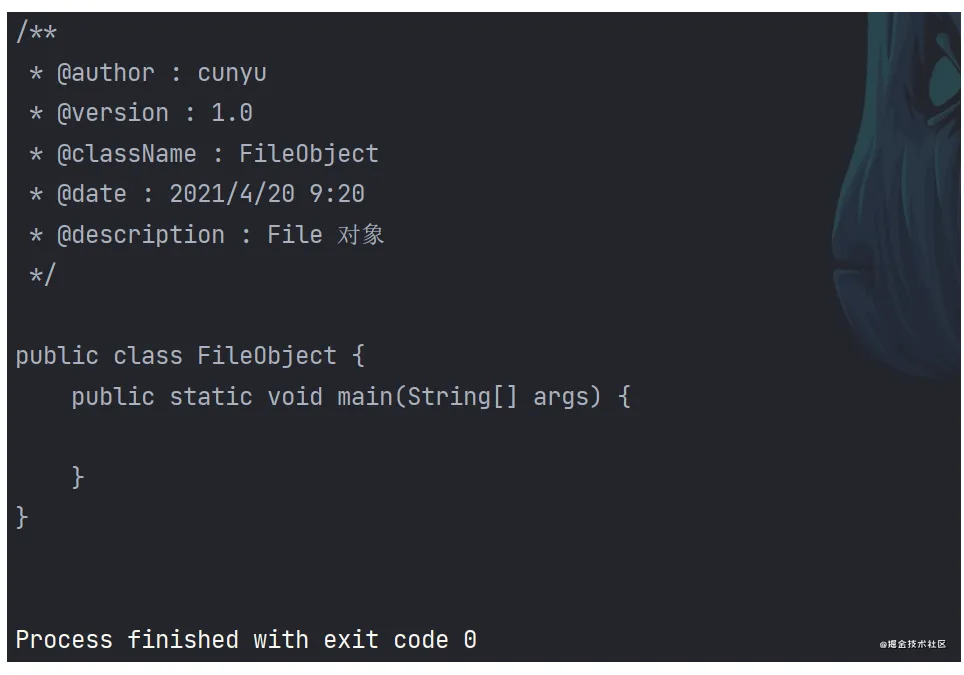This screenshot has width=964, height=675.
Task: Click the 'Process finished with exit code 0' text
Action: pos(246,639)
